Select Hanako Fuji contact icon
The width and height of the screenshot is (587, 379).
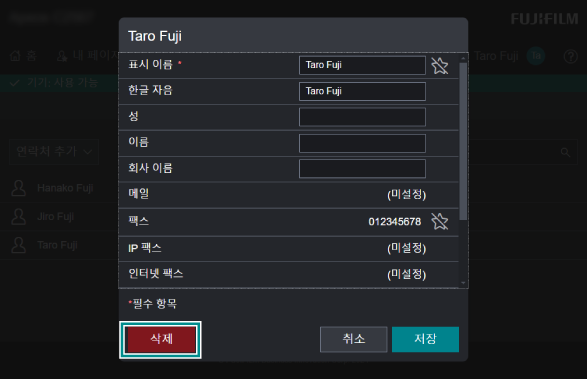(18, 188)
